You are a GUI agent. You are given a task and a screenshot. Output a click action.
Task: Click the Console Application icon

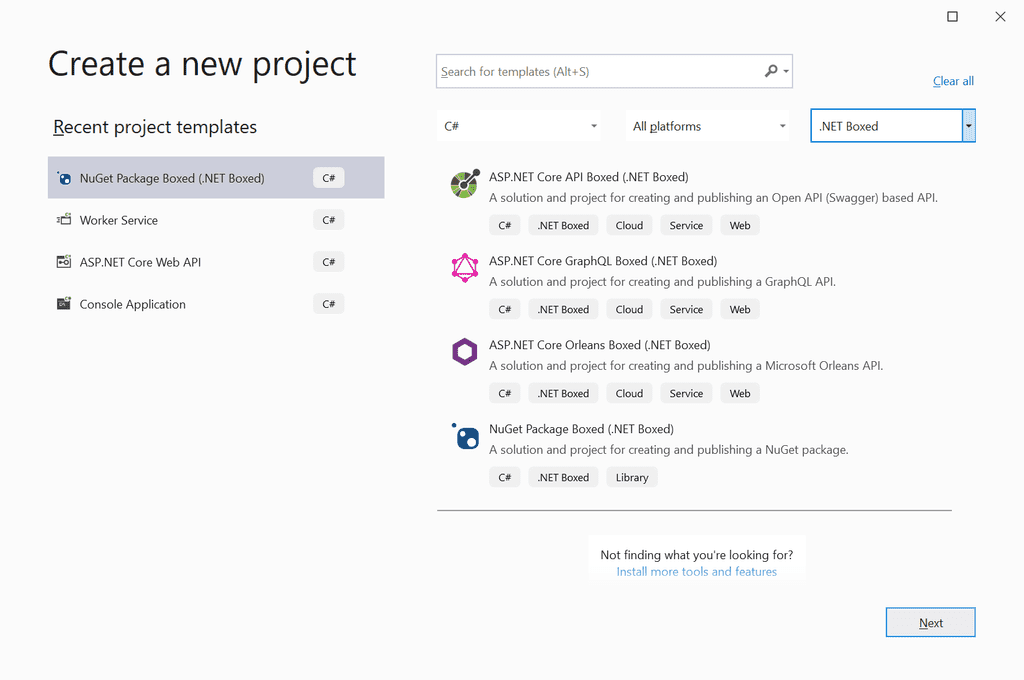click(62, 303)
